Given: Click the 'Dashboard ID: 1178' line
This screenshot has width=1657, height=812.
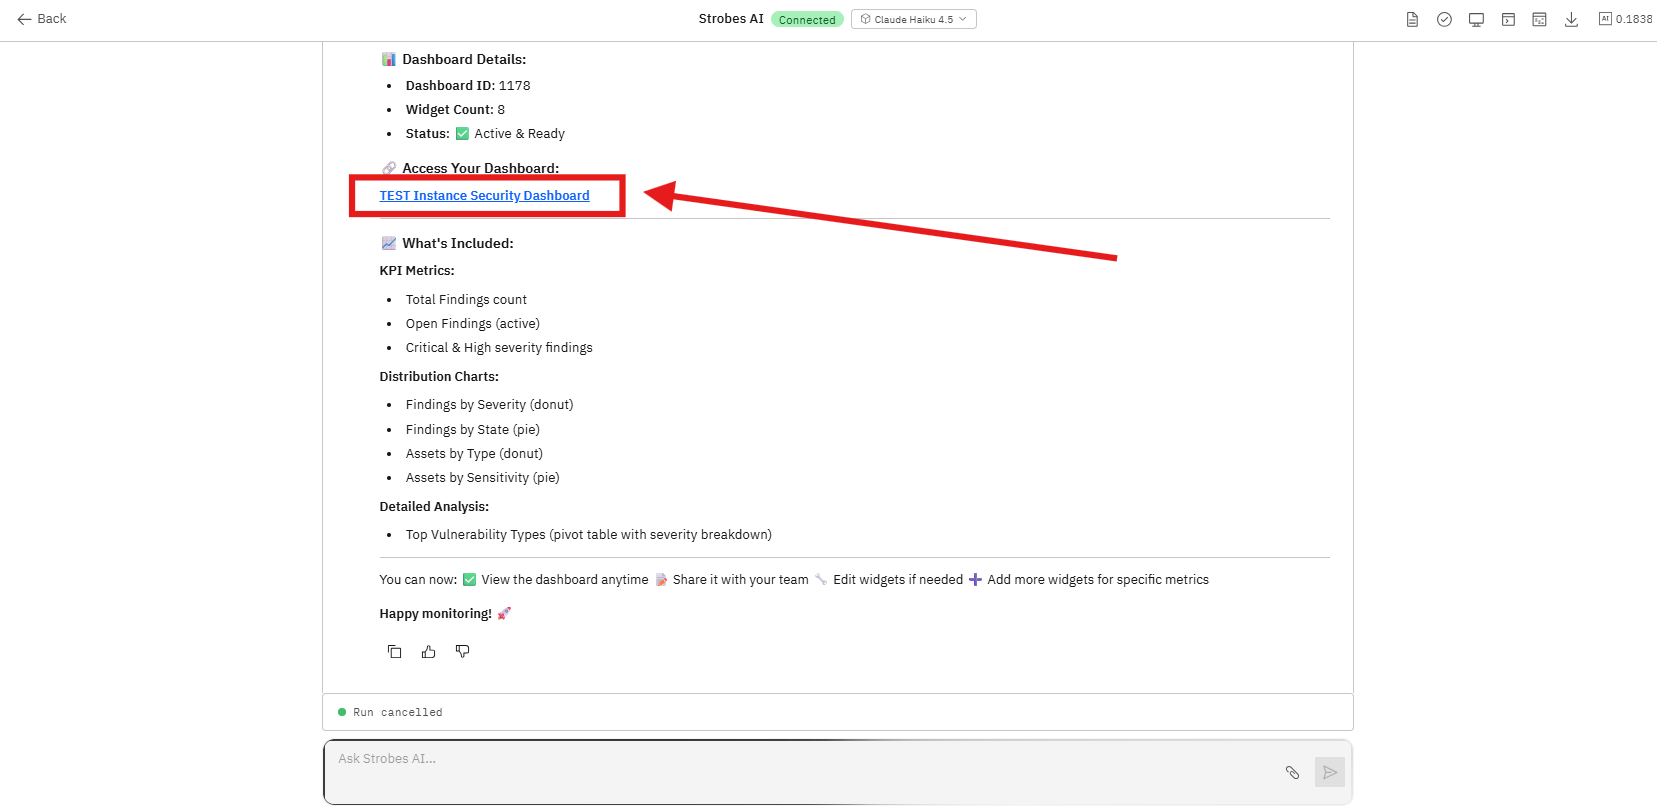Looking at the screenshot, I should tap(468, 86).
